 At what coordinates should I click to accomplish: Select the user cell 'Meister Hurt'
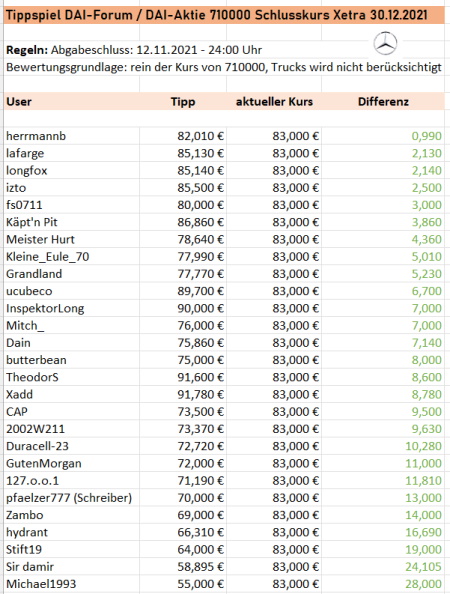coord(41,239)
